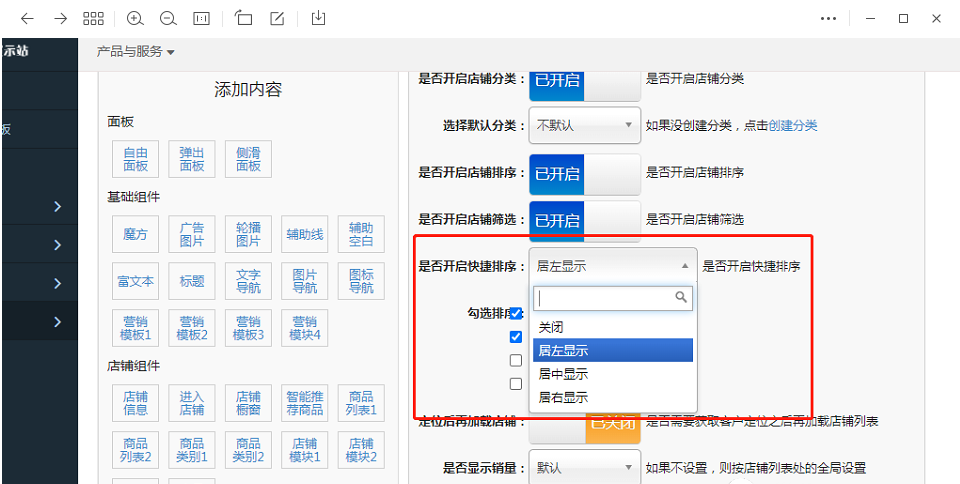Rotate the image using the rotate icon
This screenshot has width=960, height=484.
coord(244,19)
